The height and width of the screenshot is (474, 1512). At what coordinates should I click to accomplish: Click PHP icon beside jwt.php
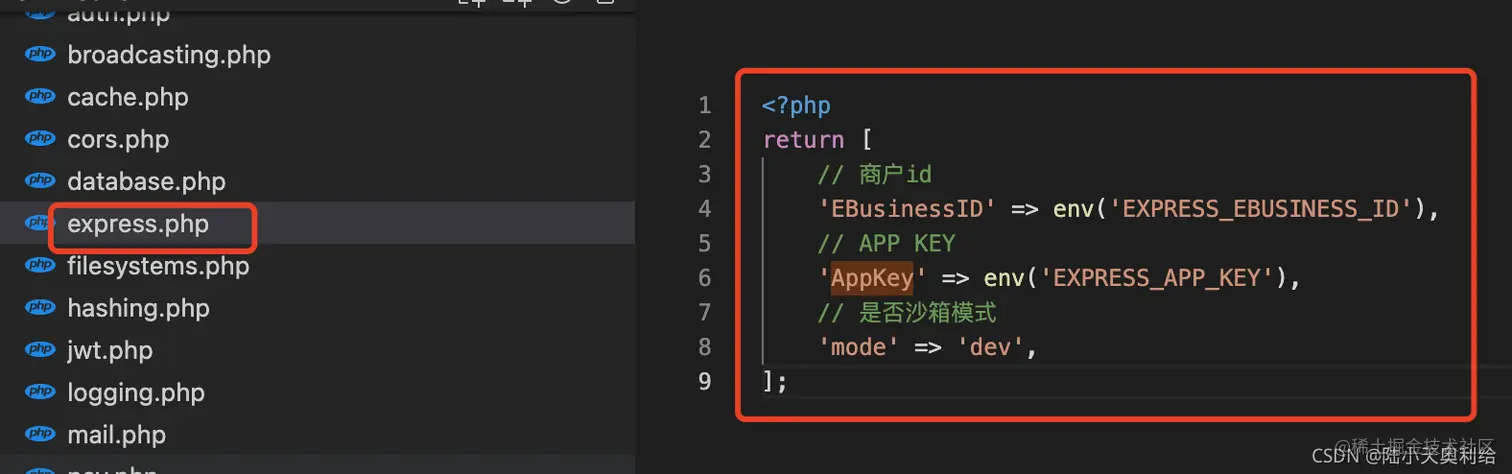[40, 351]
